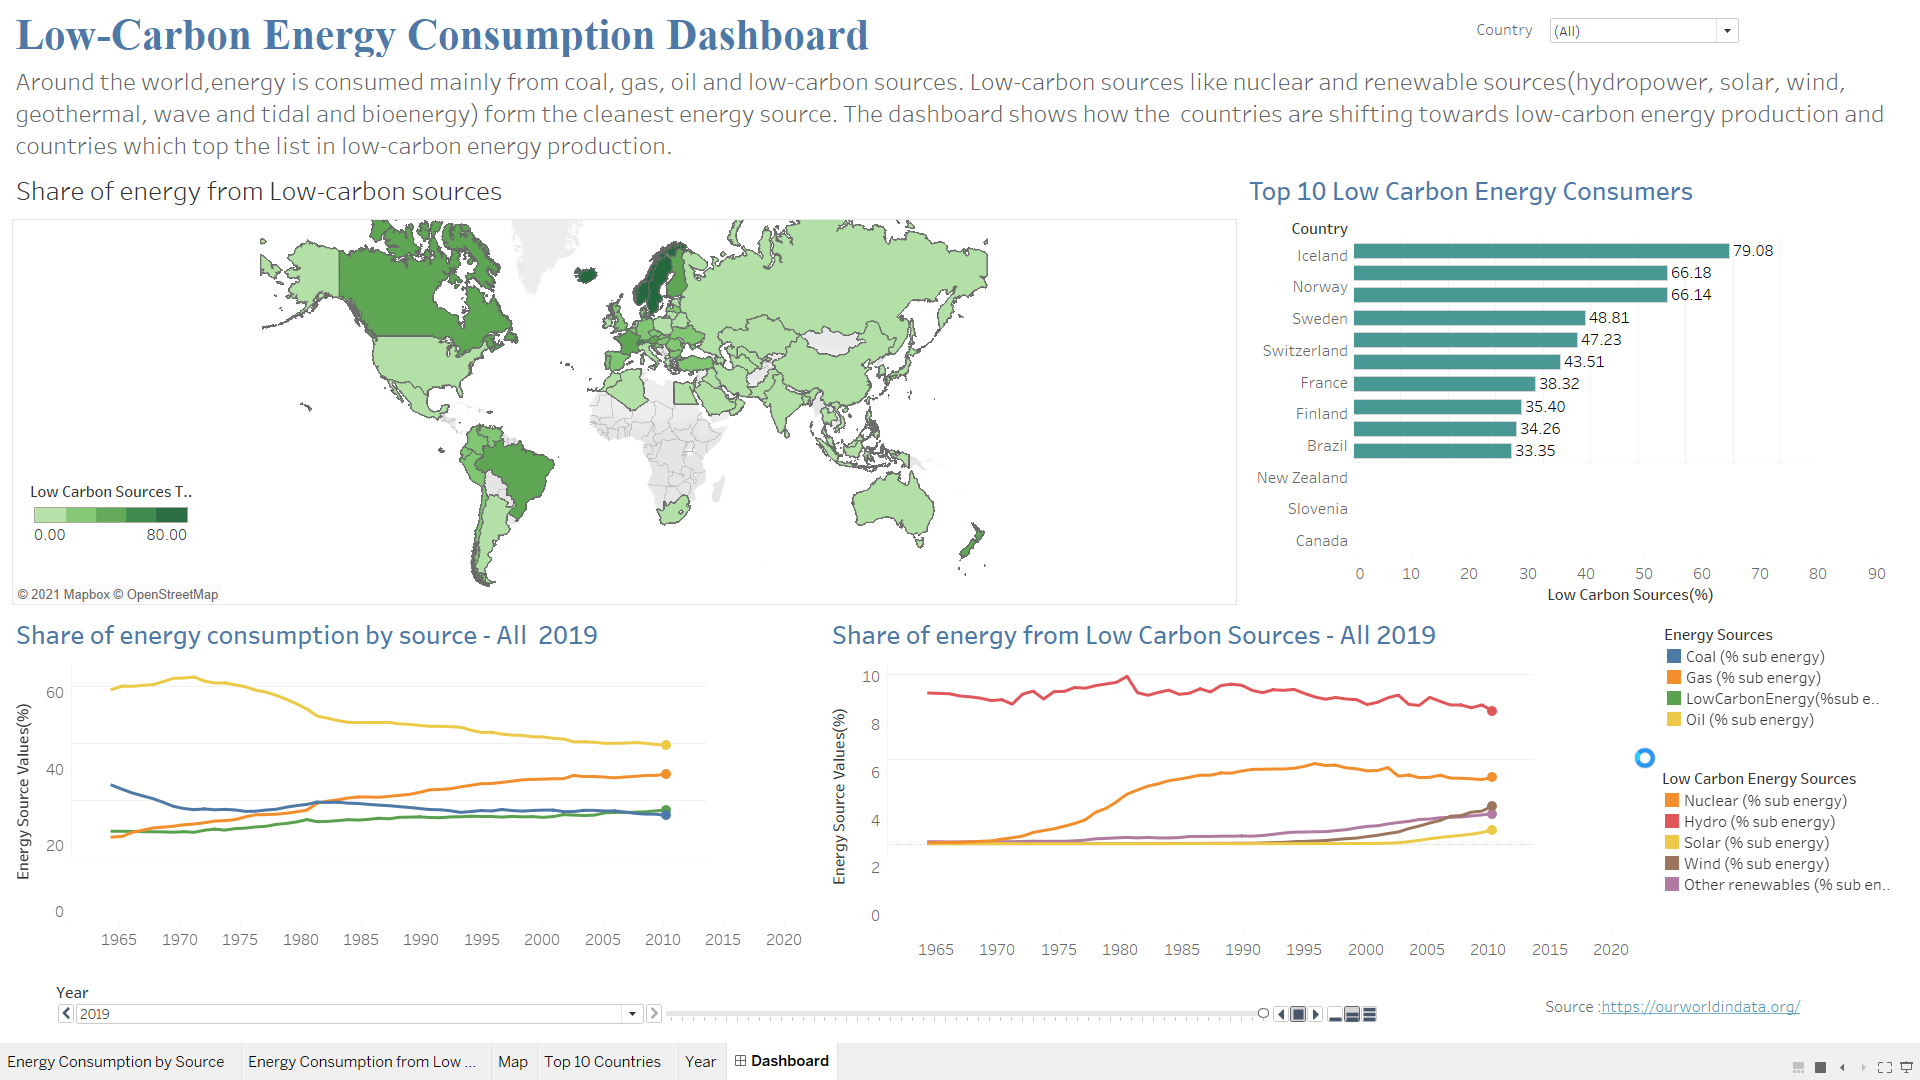Step the animation backward one year
The height and width of the screenshot is (1080, 1920).
(1282, 1013)
